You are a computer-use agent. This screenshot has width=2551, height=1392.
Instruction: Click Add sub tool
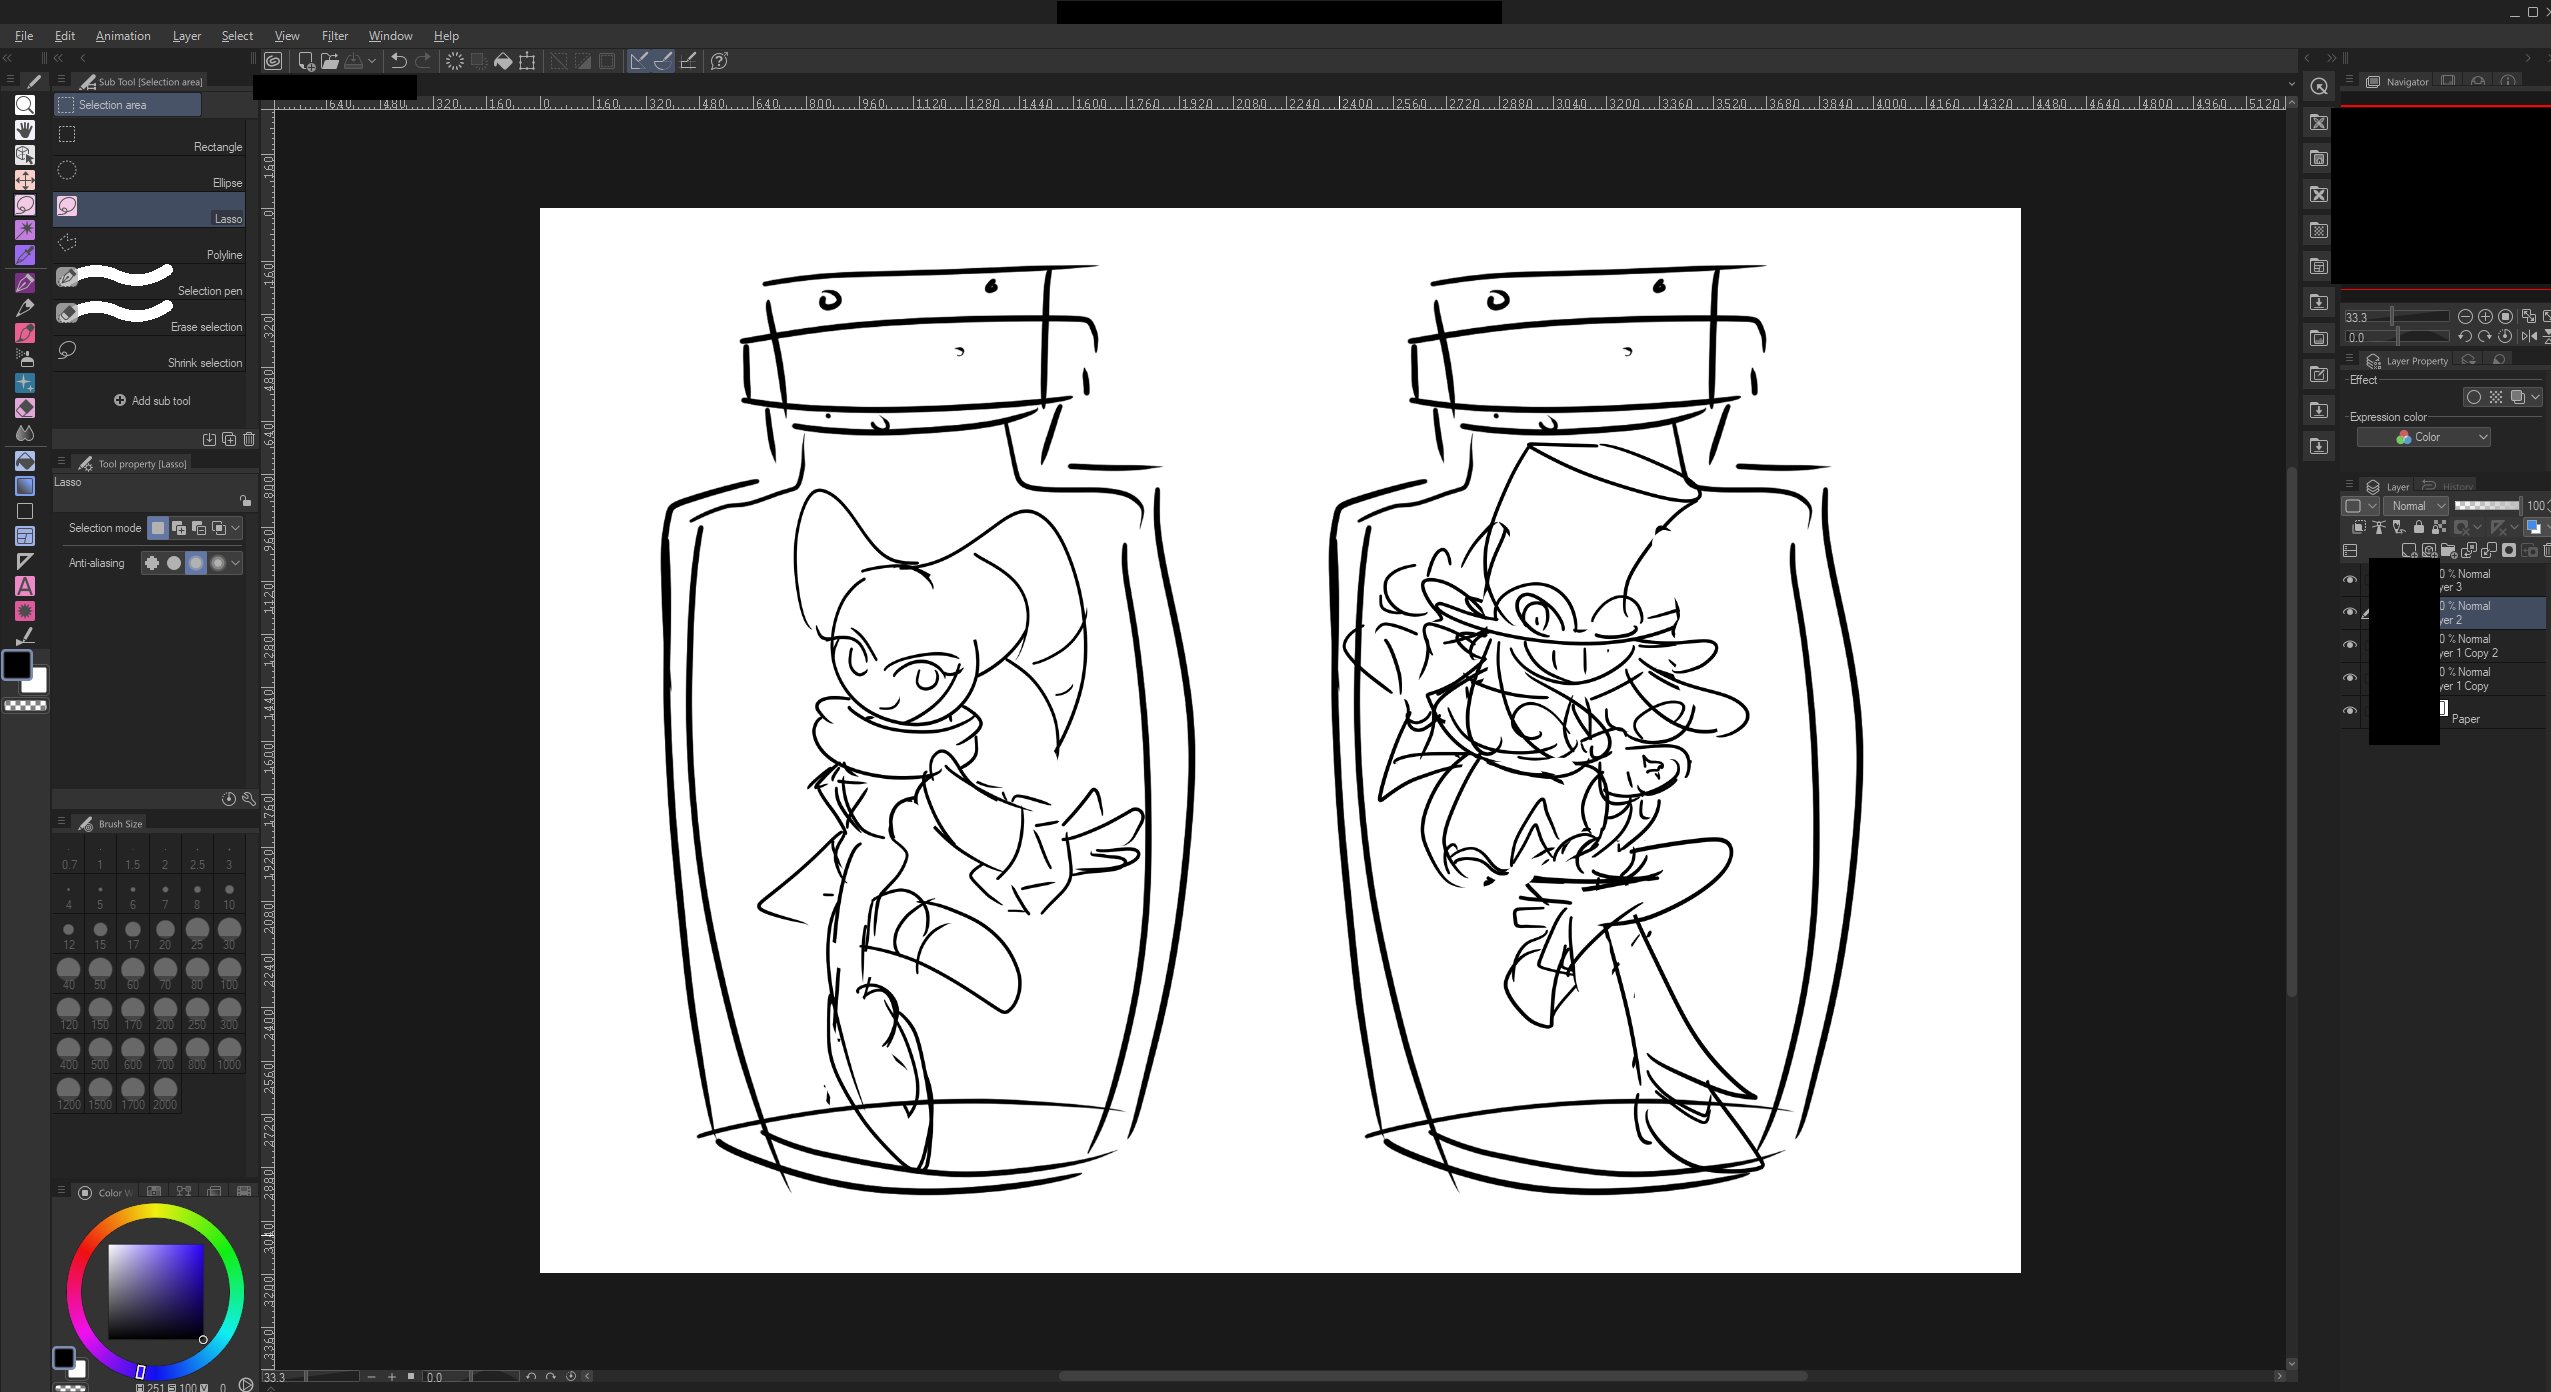(152, 401)
